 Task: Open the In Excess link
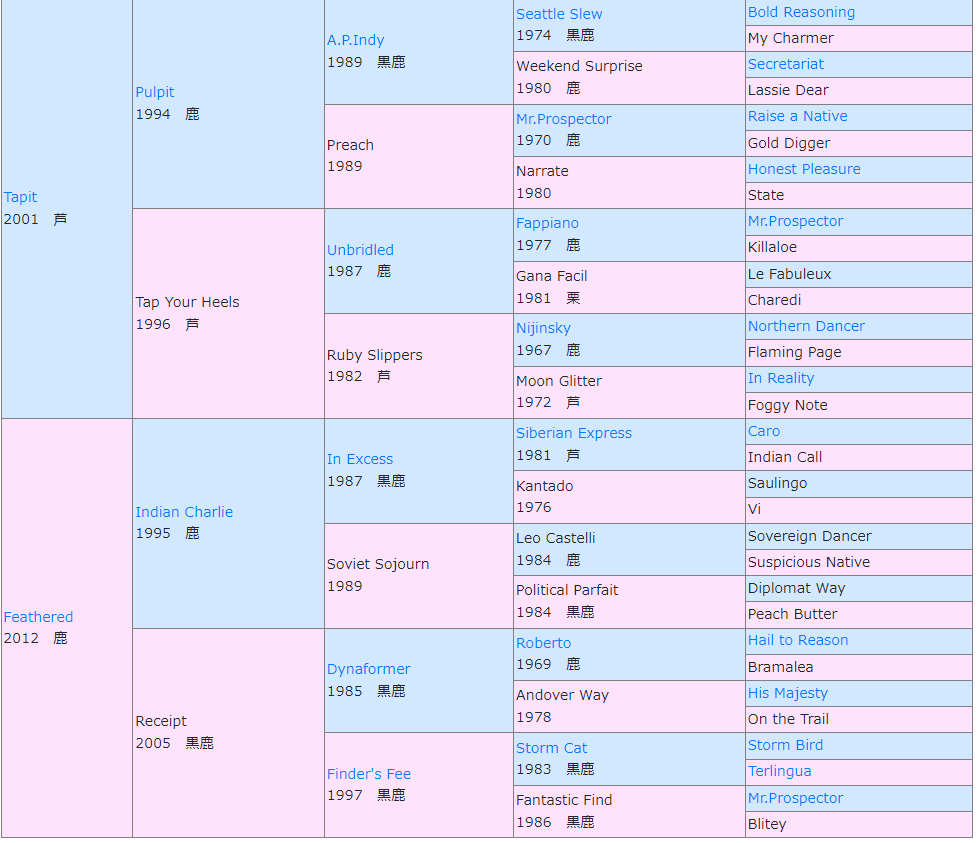360,459
